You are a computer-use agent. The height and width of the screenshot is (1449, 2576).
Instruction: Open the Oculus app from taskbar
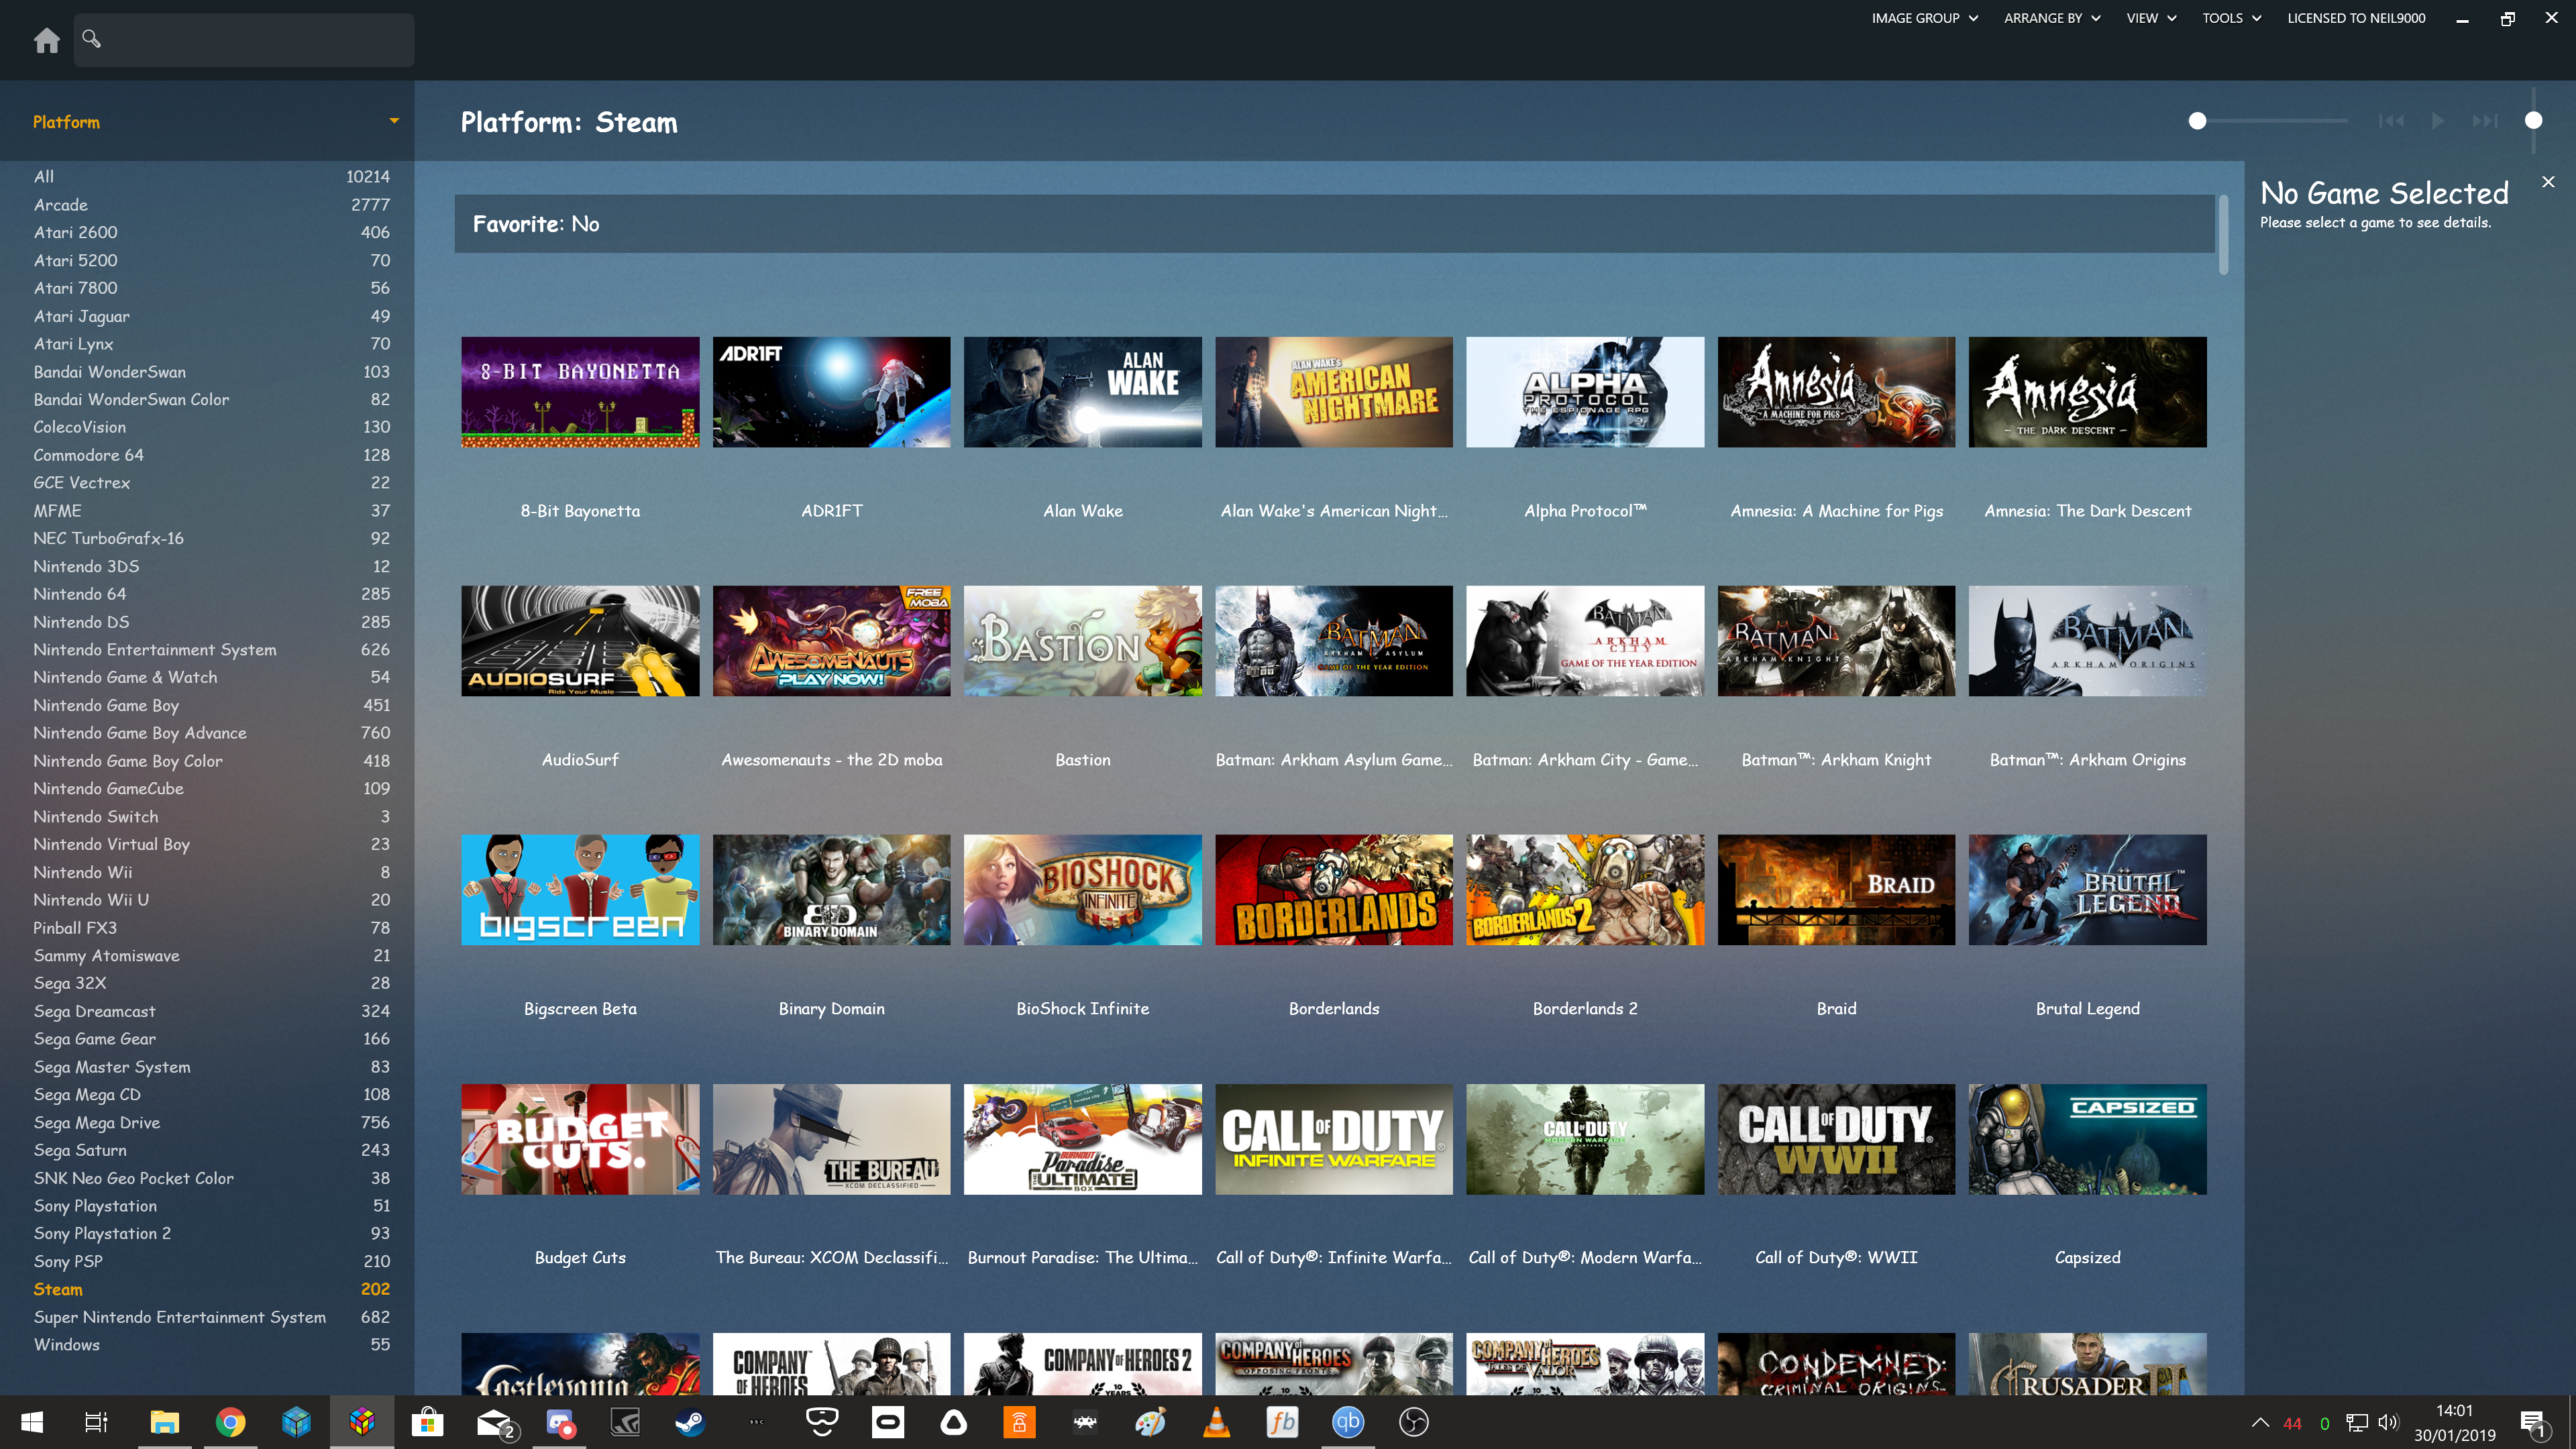click(x=888, y=1422)
